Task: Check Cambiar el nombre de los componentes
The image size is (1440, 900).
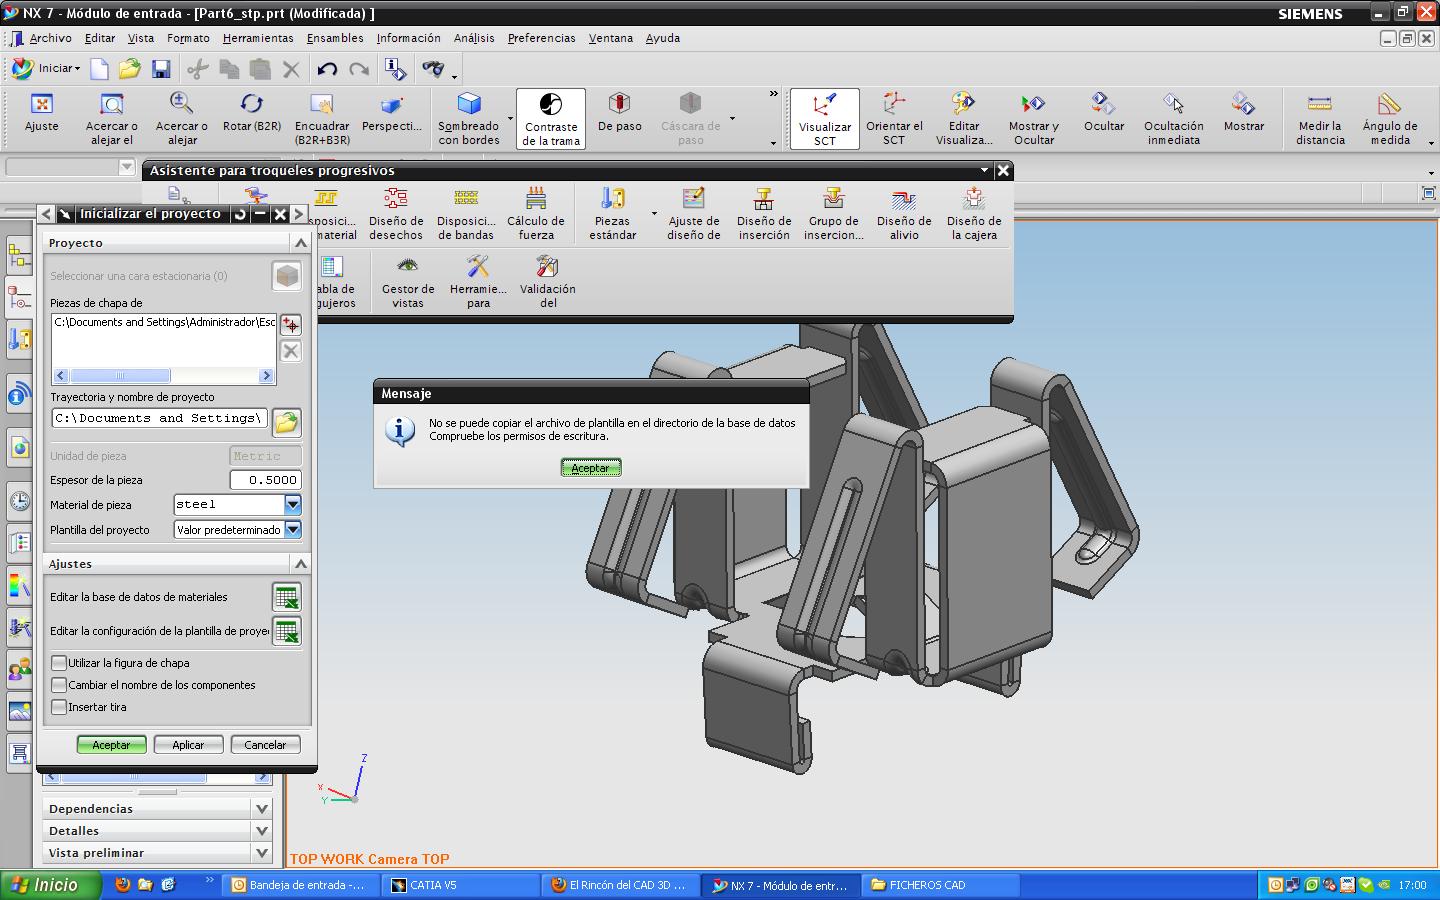Action: (x=59, y=685)
